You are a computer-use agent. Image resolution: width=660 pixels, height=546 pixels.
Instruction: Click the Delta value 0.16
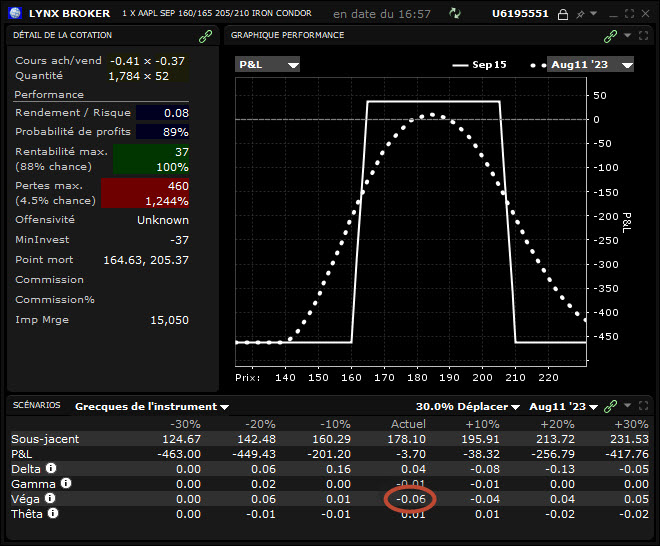338,469
